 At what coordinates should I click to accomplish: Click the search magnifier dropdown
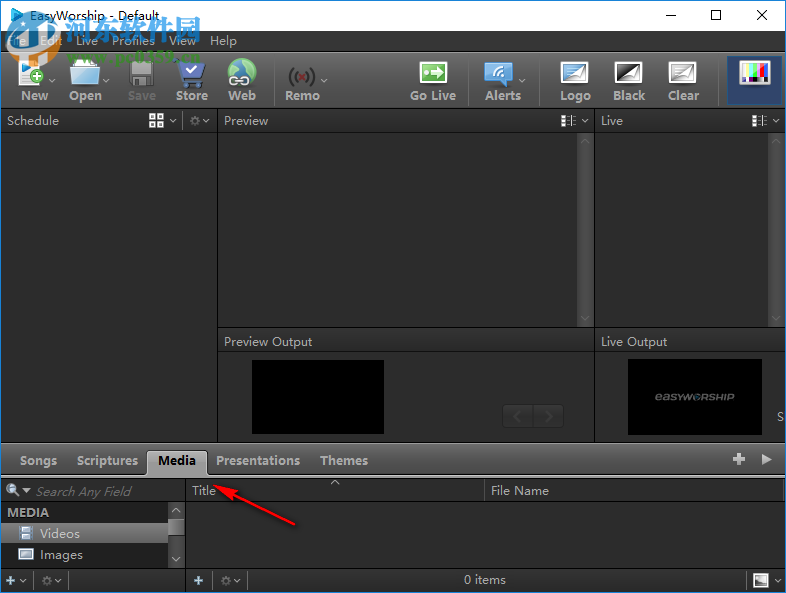pos(18,490)
